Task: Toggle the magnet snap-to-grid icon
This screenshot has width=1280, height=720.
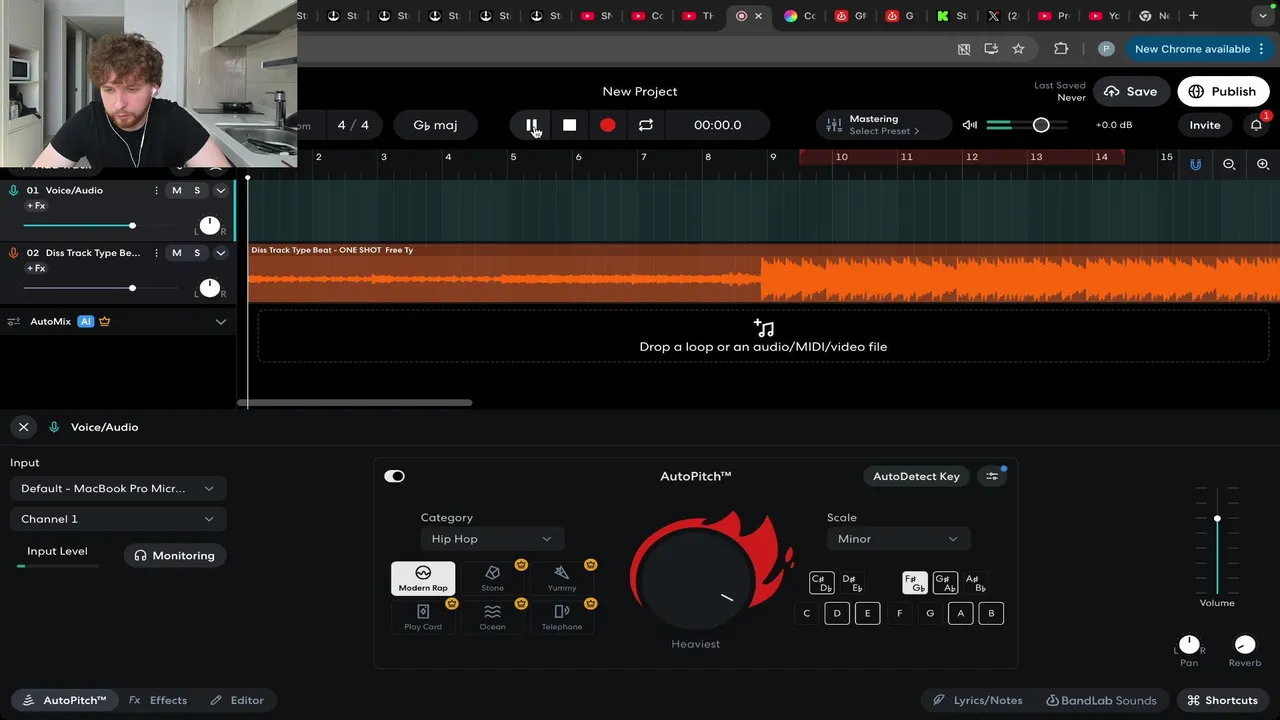Action: [1195, 164]
